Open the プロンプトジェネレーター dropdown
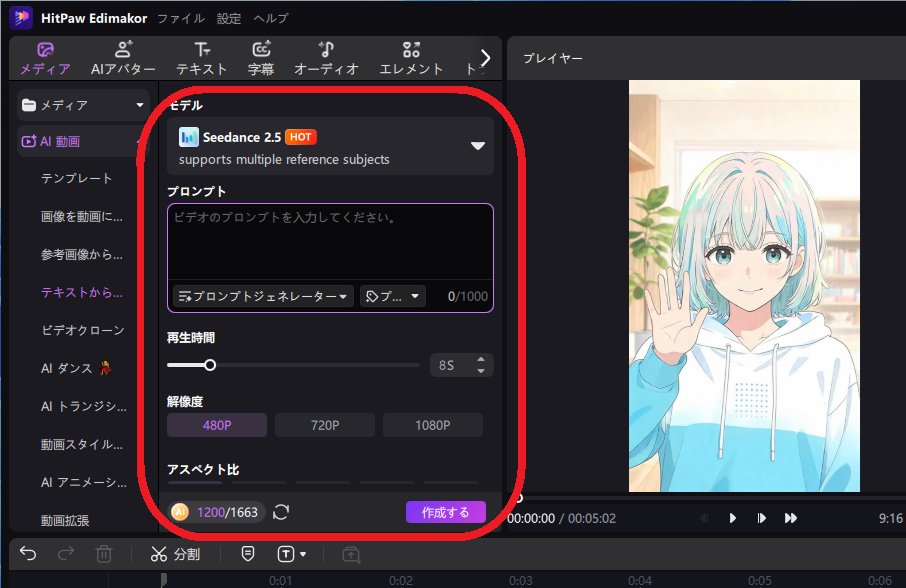This screenshot has height=588, width=906. (263, 296)
